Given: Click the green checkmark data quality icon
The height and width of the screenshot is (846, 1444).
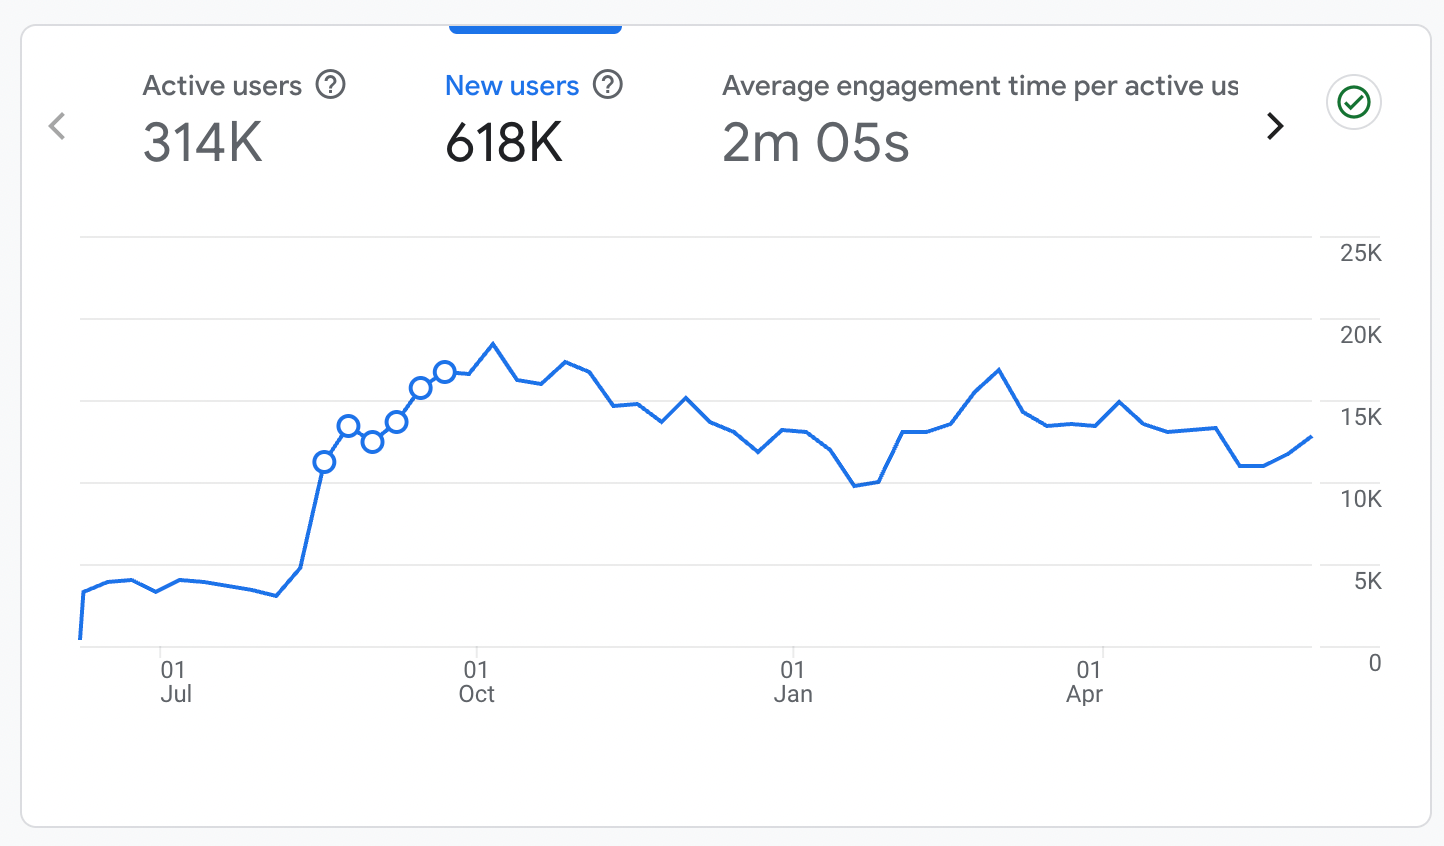Looking at the screenshot, I should pos(1353,102).
